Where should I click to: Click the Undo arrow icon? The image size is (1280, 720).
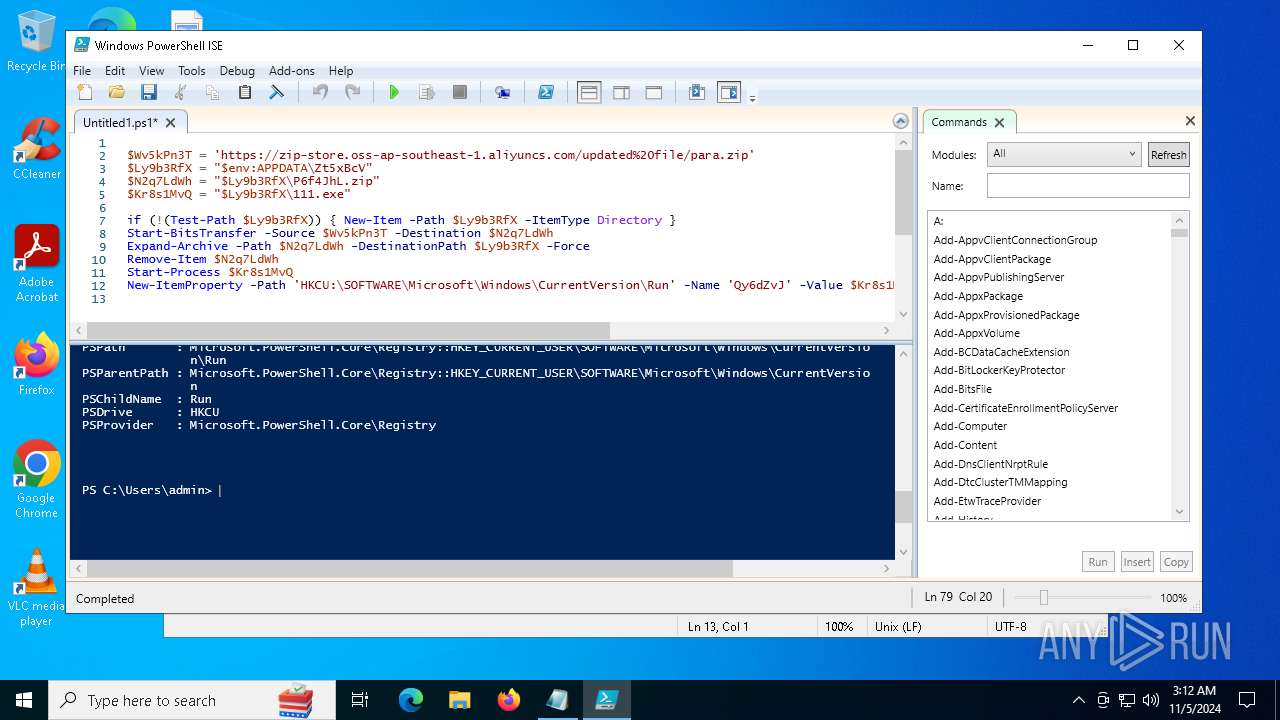320,92
